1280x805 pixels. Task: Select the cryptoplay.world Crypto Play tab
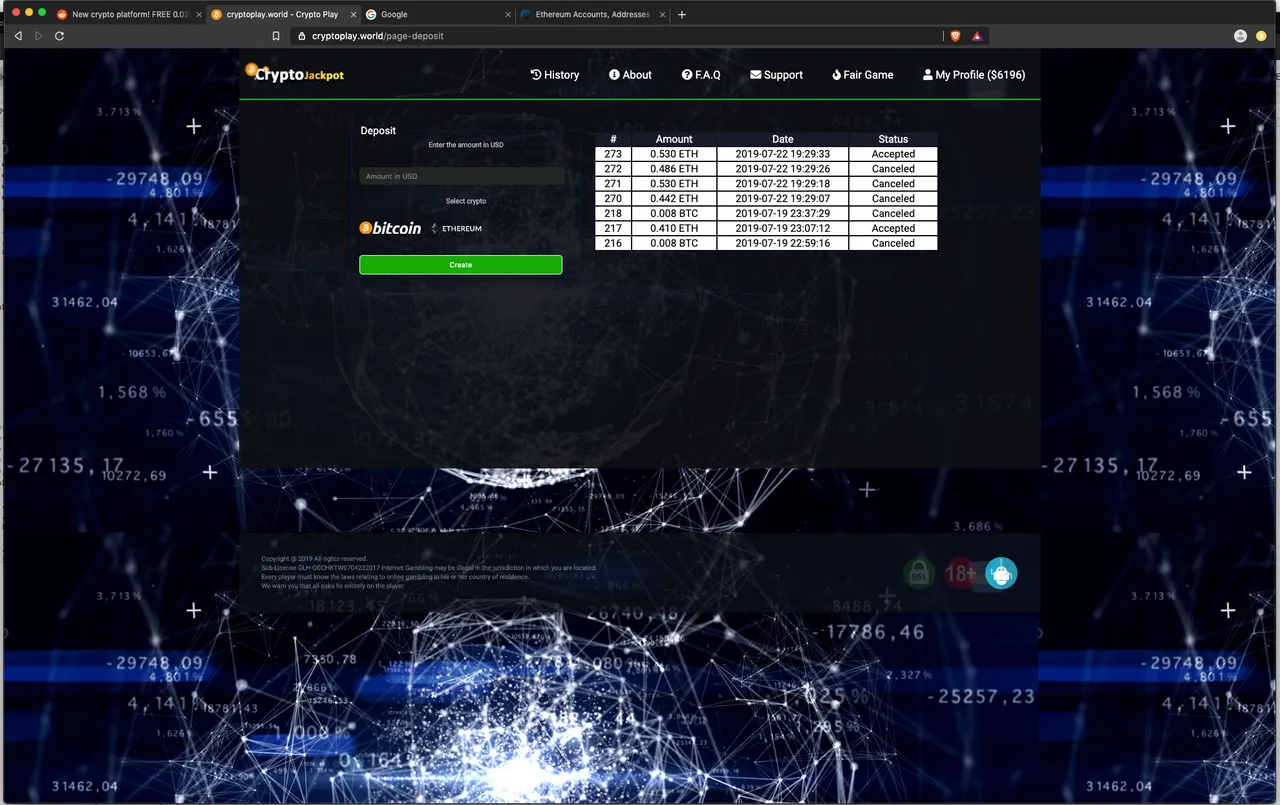[x=283, y=15]
